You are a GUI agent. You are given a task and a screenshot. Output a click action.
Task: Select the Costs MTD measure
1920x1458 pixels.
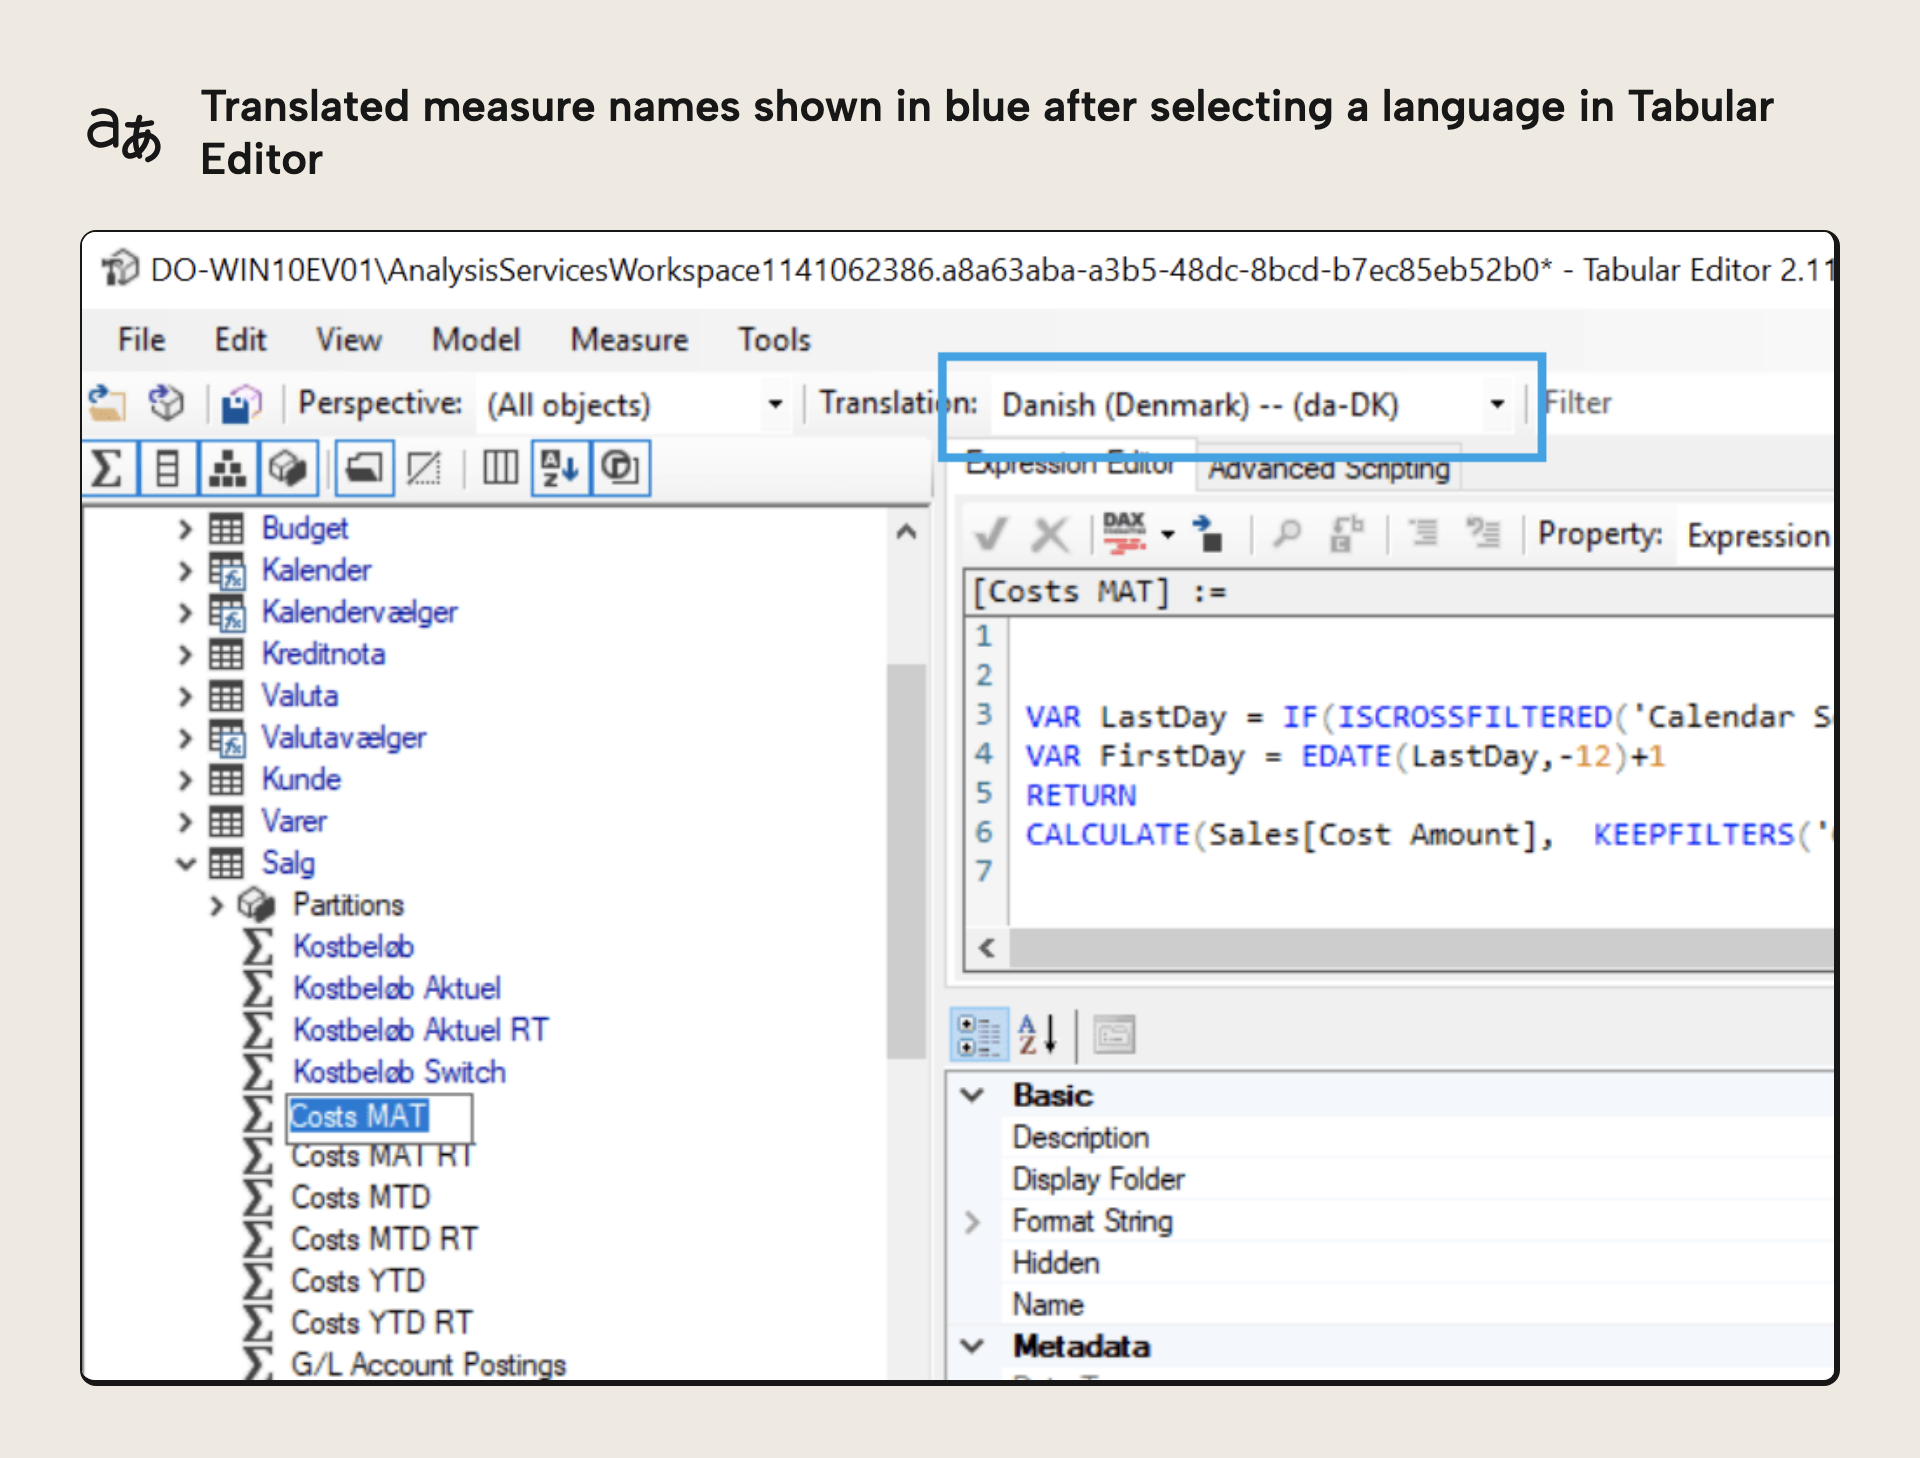pos(360,1197)
